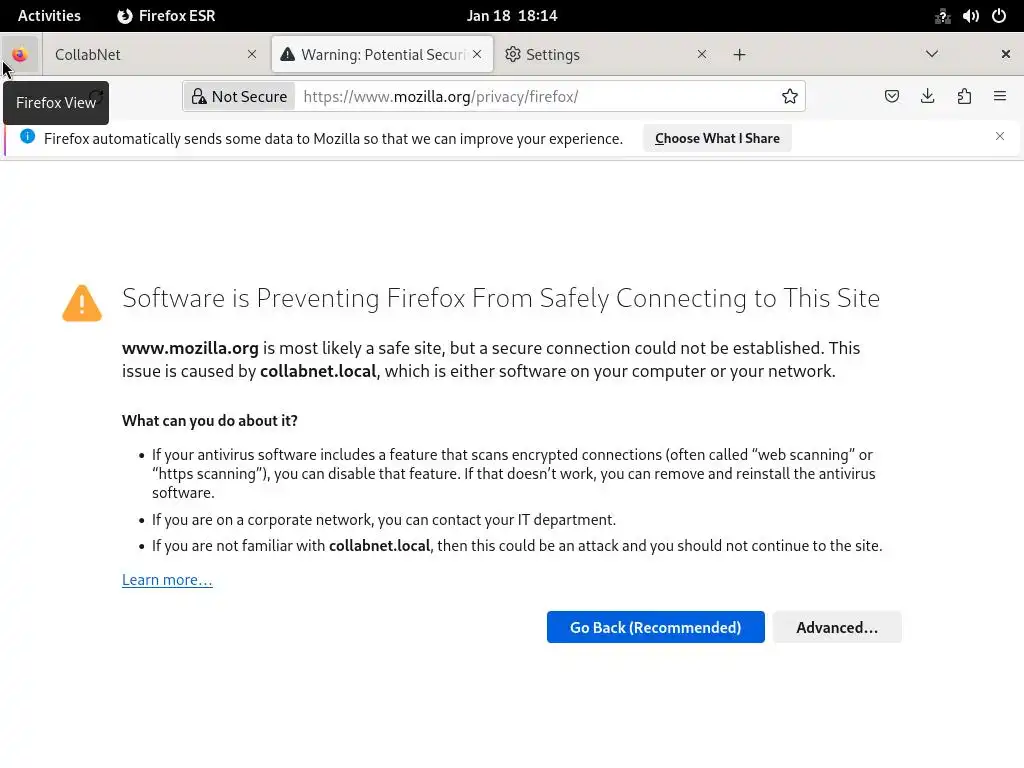Switch to the CollabNet tab

tap(150, 55)
